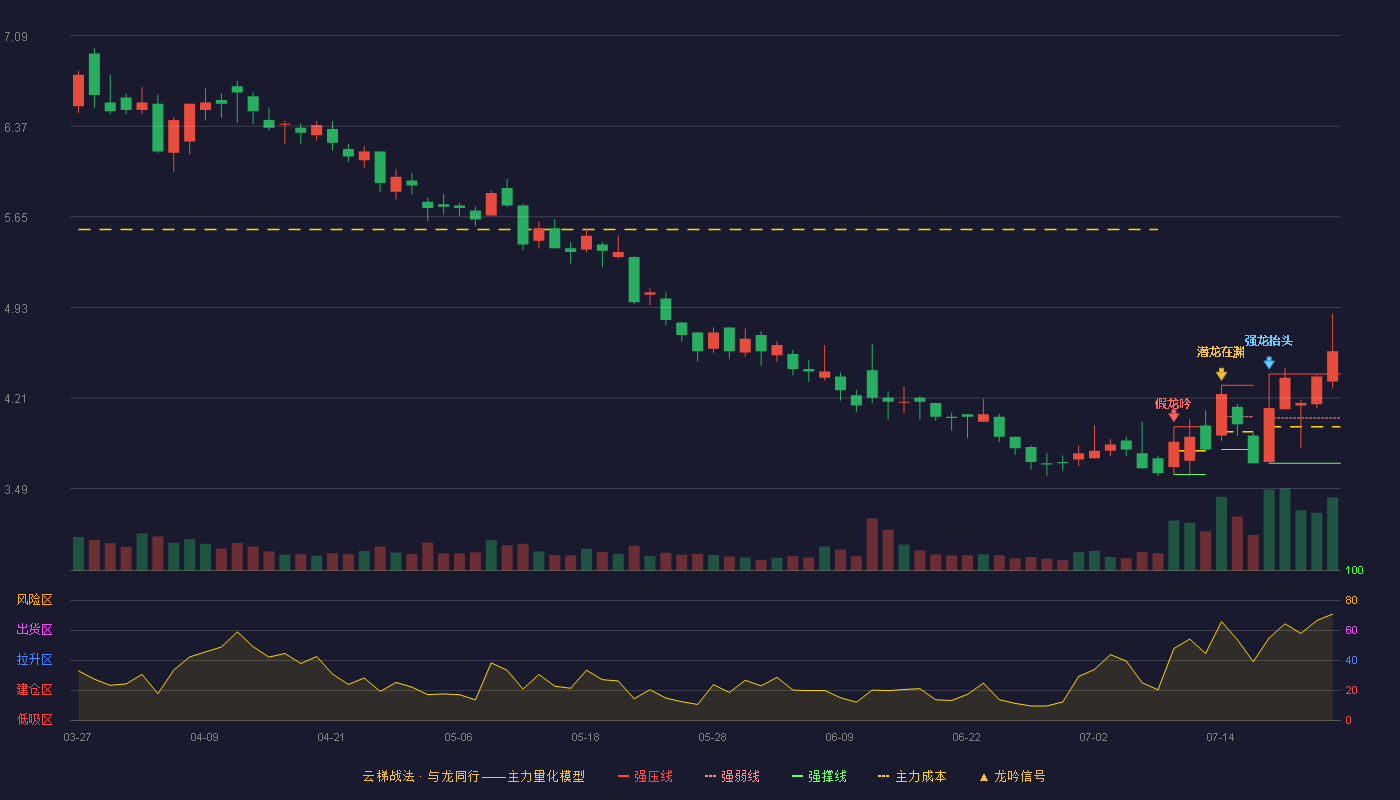Click the 03-27 date label
The image size is (1400, 800).
coord(77,737)
